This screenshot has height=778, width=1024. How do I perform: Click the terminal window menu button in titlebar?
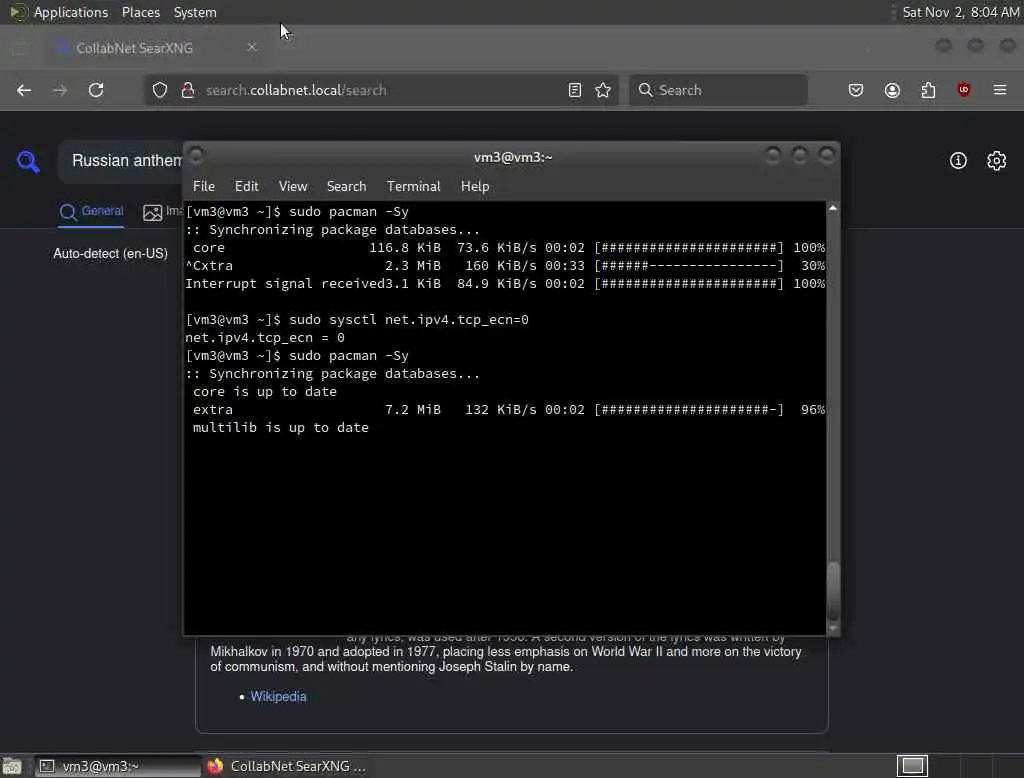[x=196, y=155]
